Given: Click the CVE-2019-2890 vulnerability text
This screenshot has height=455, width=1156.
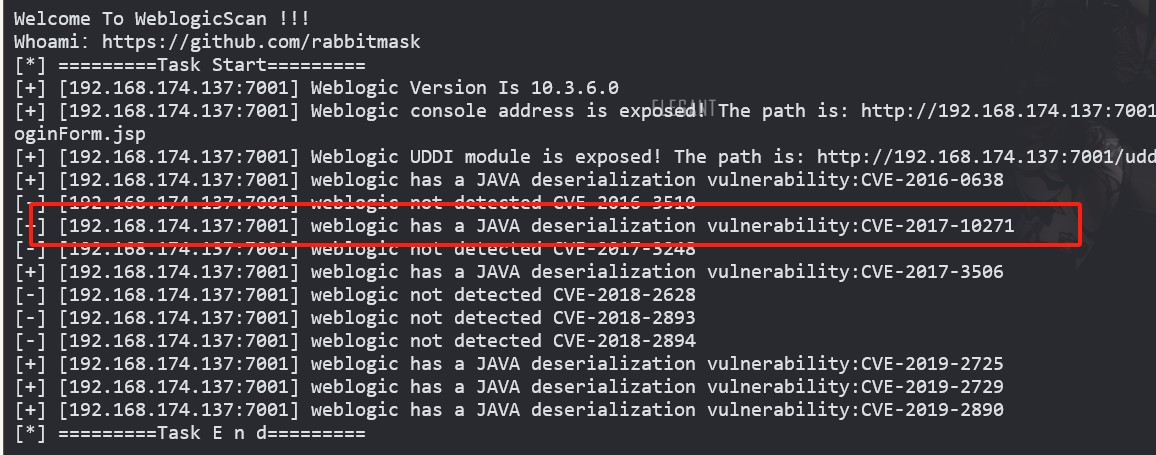Looking at the screenshot, I should (x=932, y=410).
